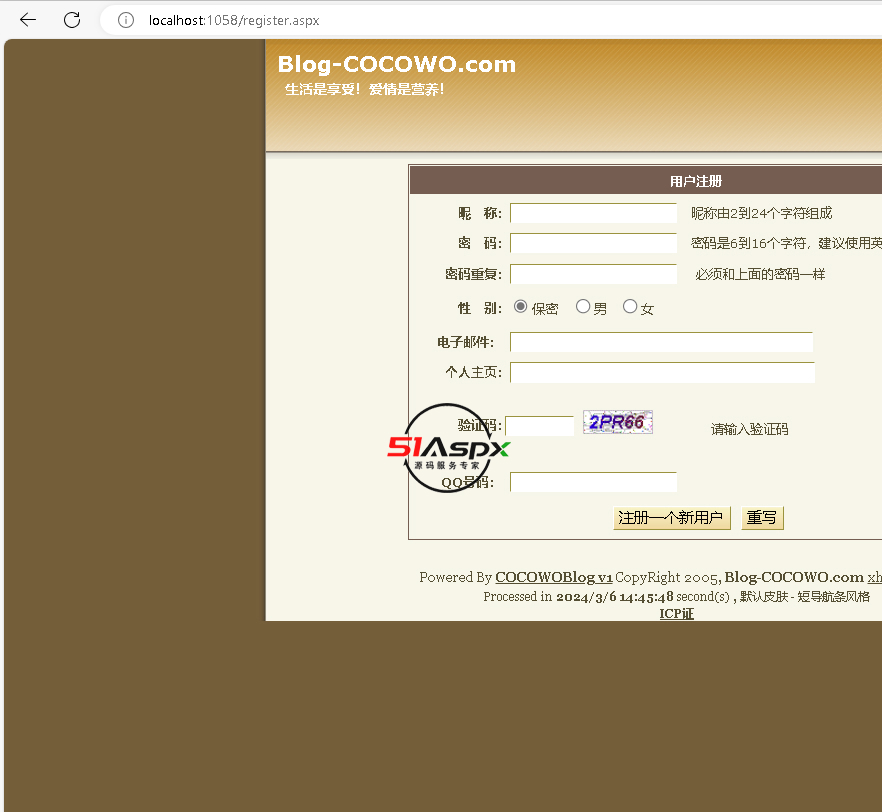Click into the 电子邮件 email field
This screenshot has height=812, width=882.
click(662, 342)
